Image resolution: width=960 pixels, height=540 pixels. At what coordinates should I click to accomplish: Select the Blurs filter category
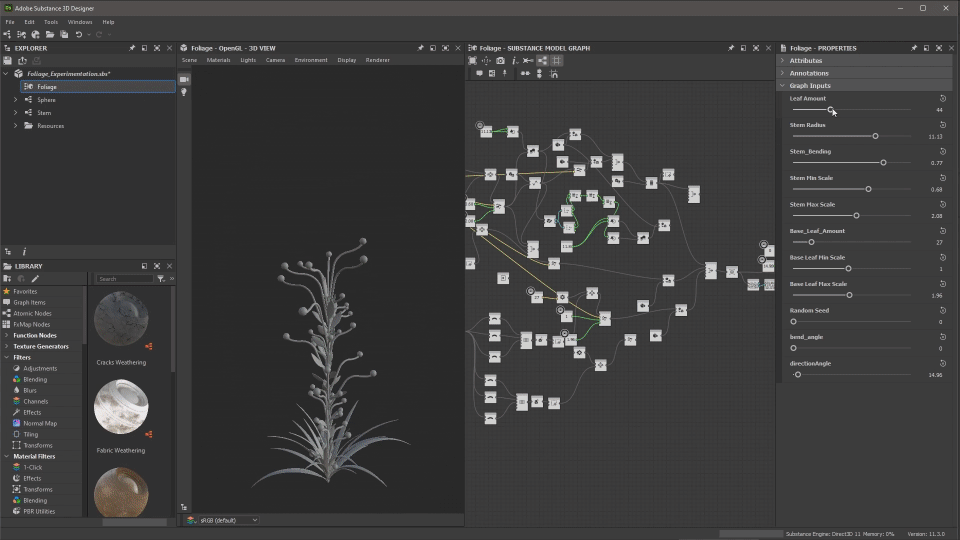tap(30, 391)
